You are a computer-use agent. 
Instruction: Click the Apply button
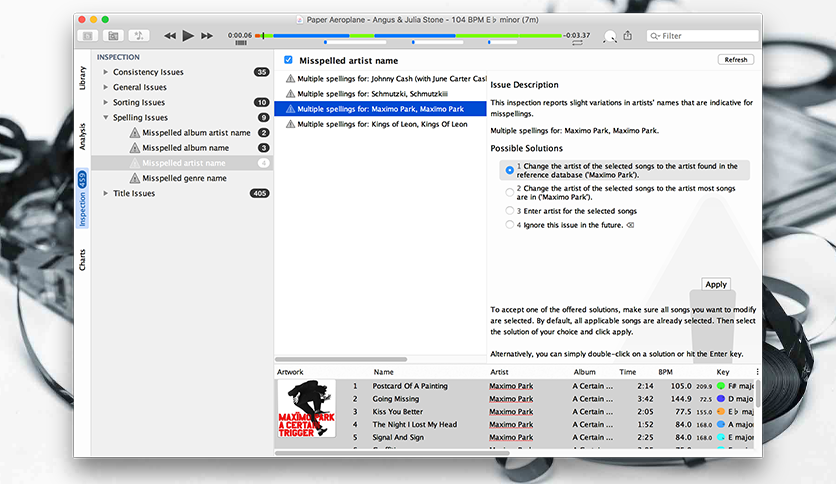[x=716, y=284]
